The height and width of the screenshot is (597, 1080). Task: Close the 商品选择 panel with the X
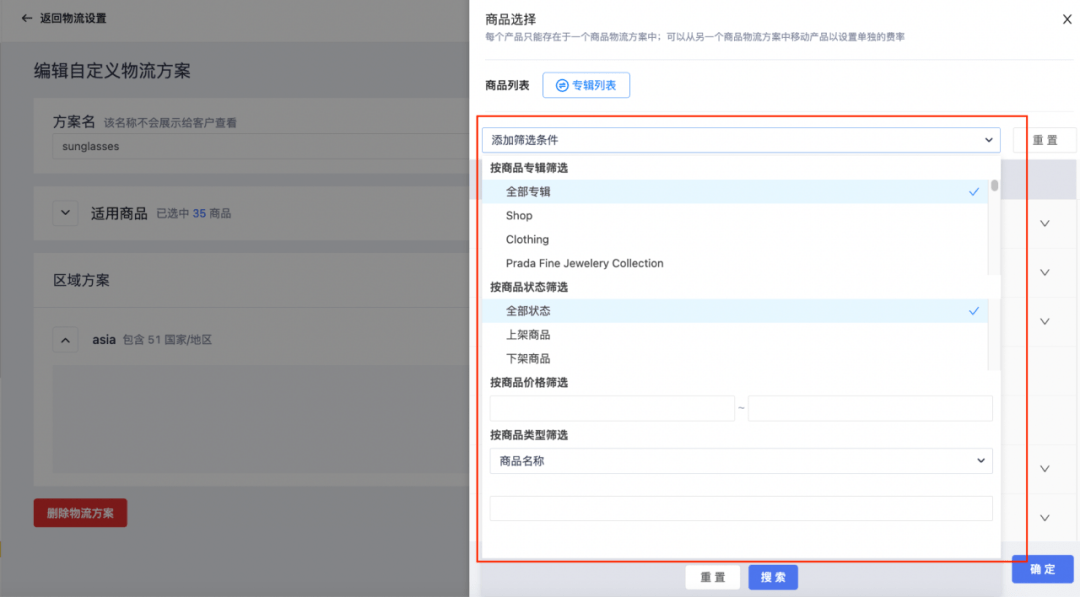[1066, 19]
